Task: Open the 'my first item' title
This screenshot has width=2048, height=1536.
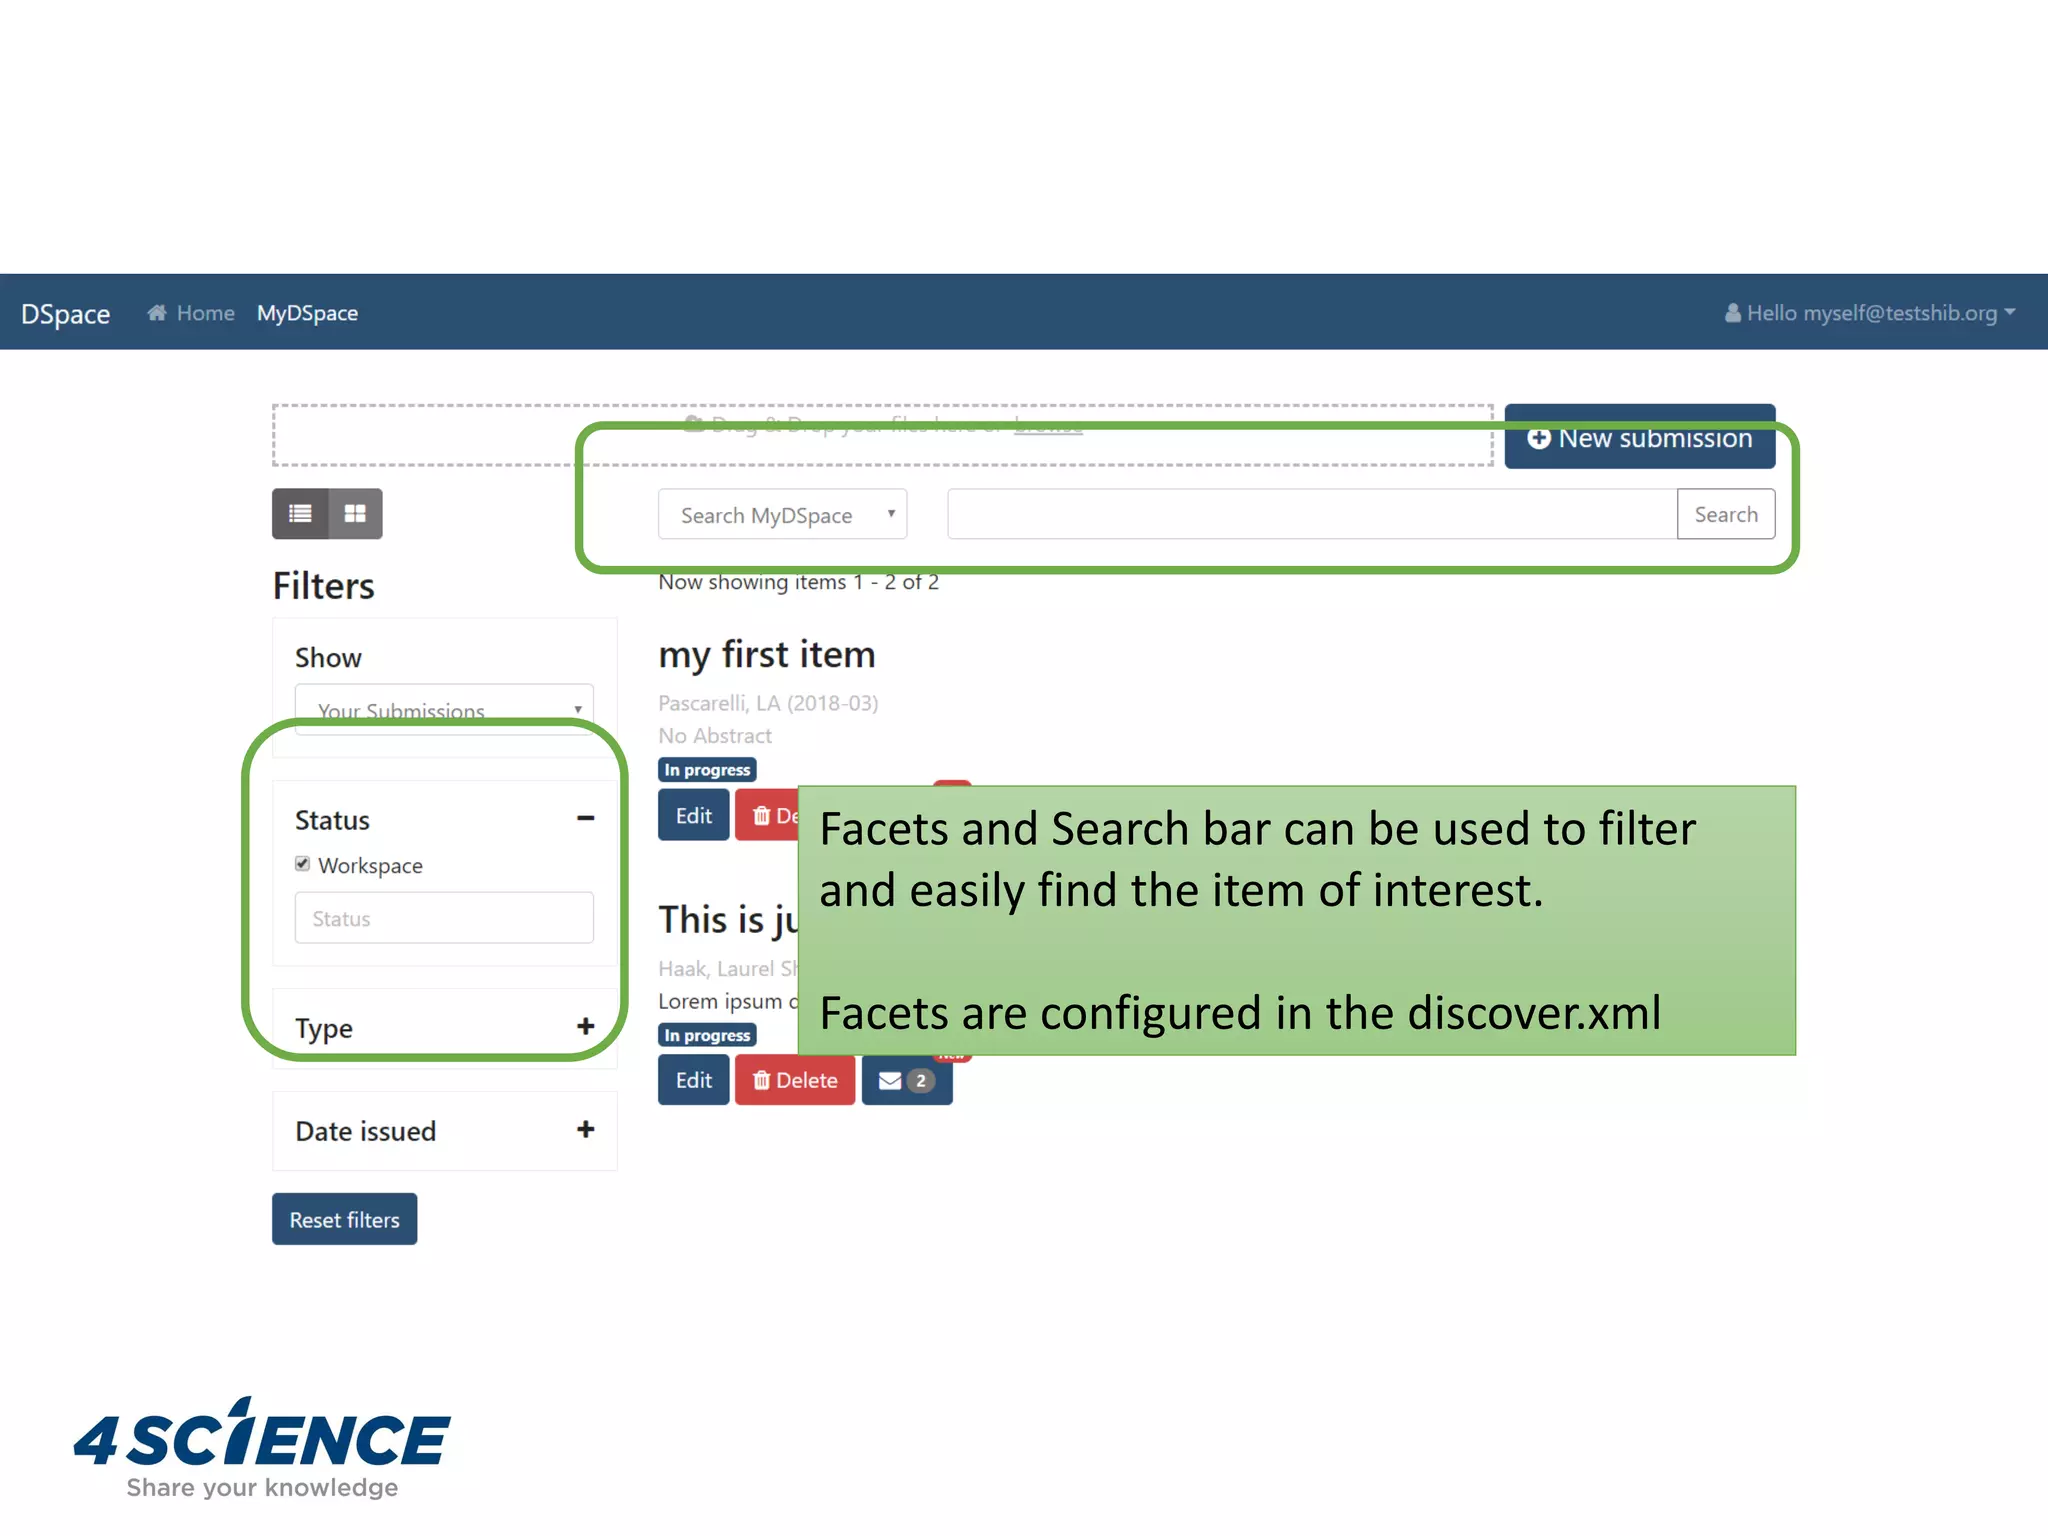Action: [x=767, y=654]
